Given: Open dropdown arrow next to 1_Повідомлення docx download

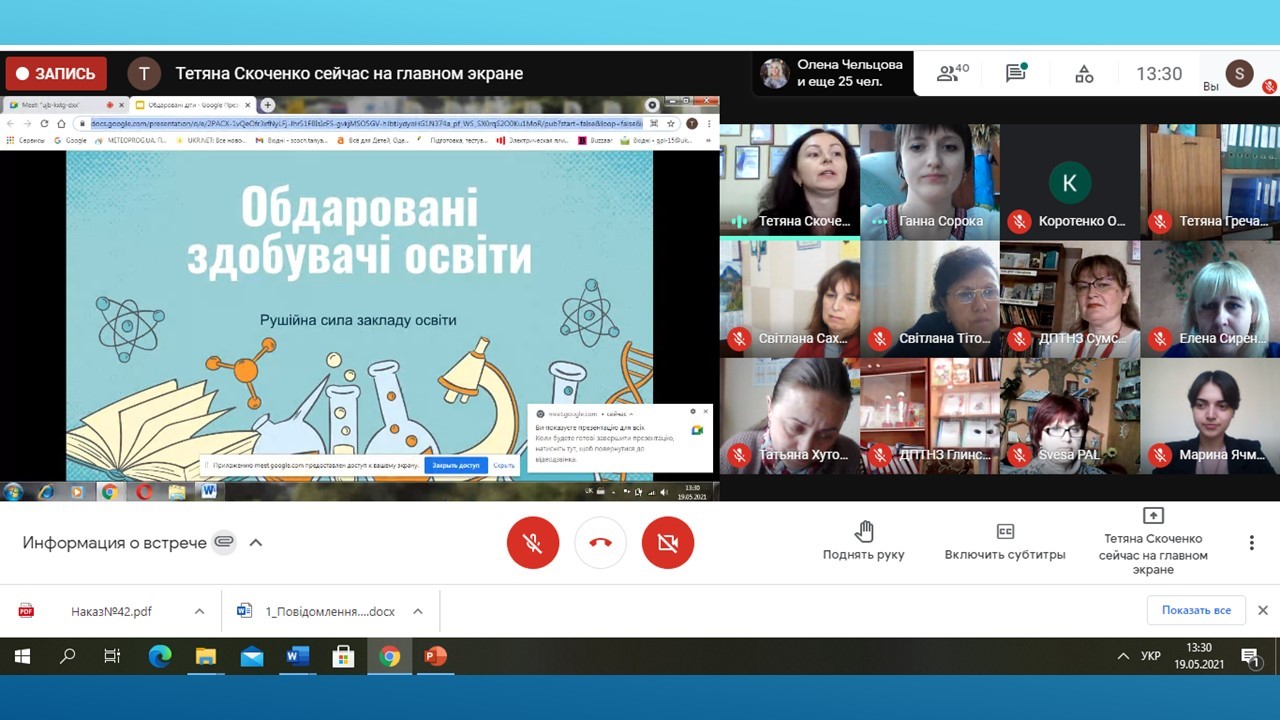Looking at the screenshot, I should [418, 611].
